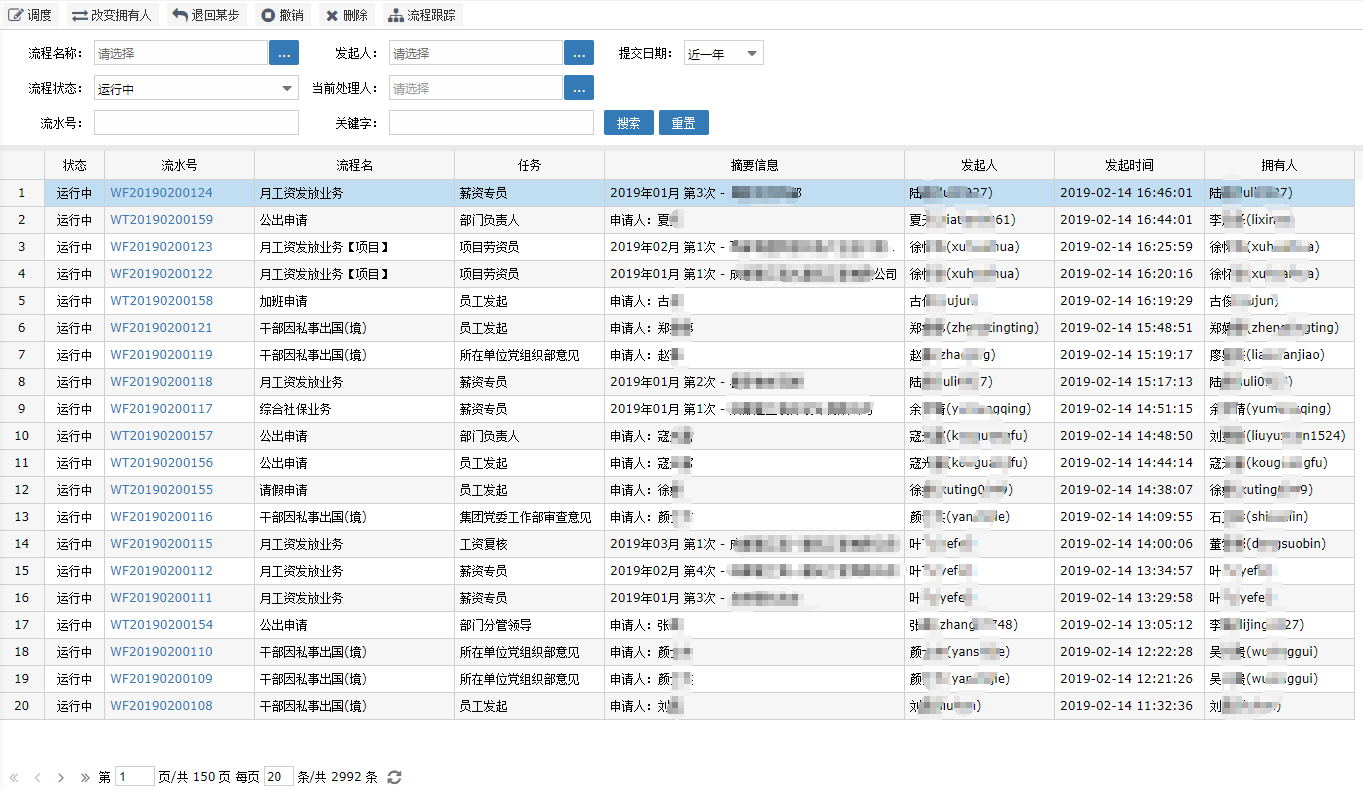Click the 撤销 revoke toolbar icon
Viewport: 1363px width, 790px height.
(267, 15)
